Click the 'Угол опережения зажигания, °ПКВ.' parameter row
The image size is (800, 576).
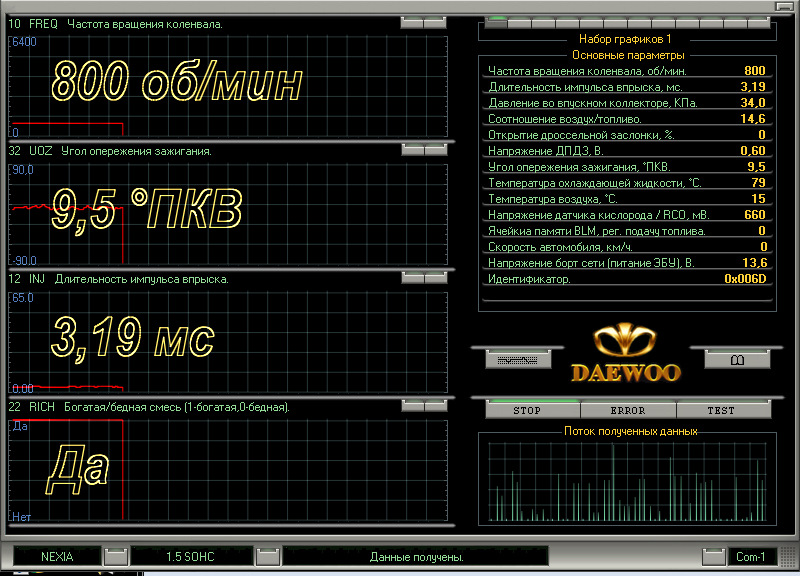pyautogui.click(x=627, y=167)
